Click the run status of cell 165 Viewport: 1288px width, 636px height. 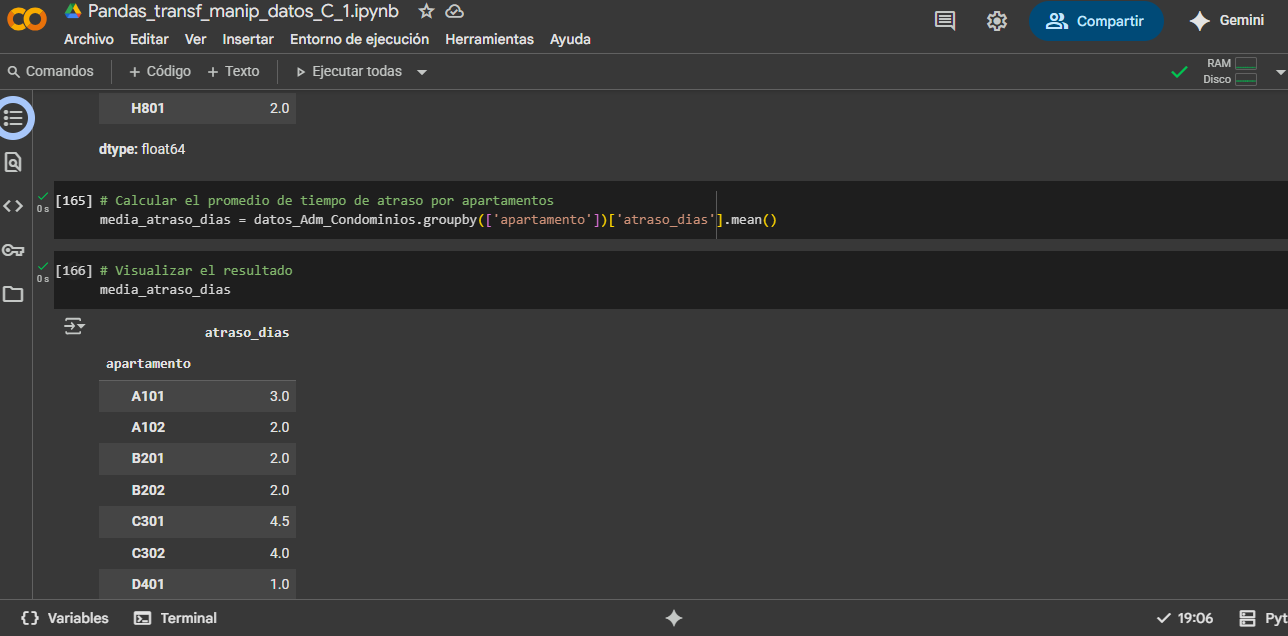coord(42,202)
